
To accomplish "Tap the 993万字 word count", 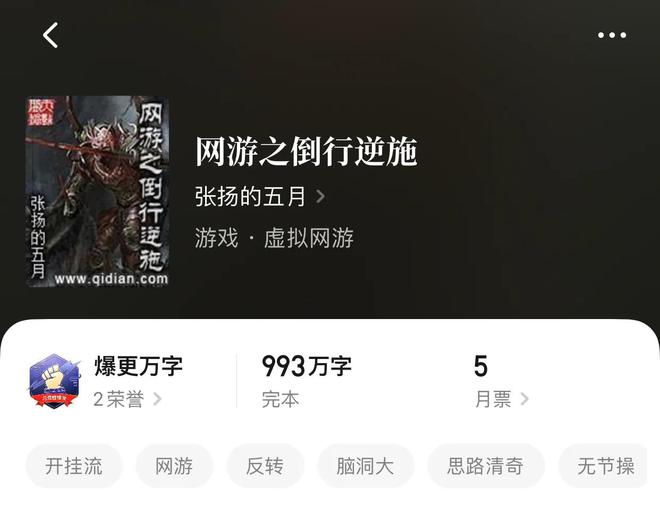I will pyautogui.click(x=306, y=366).
